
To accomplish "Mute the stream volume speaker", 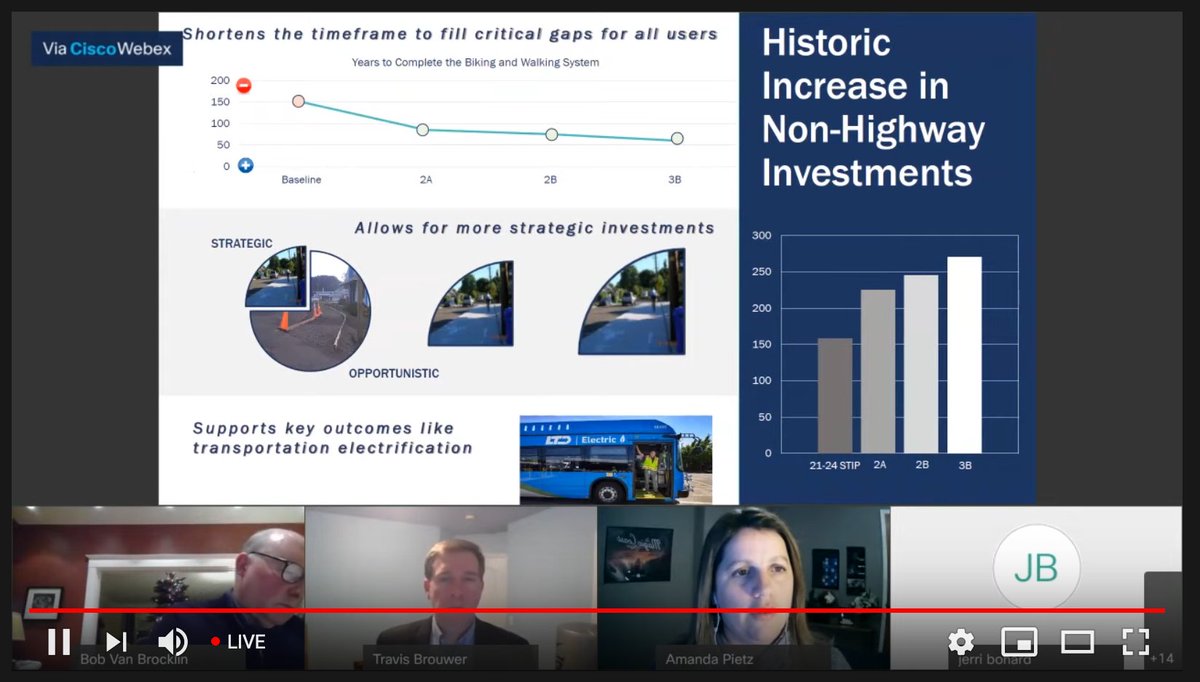I will 172,642.
